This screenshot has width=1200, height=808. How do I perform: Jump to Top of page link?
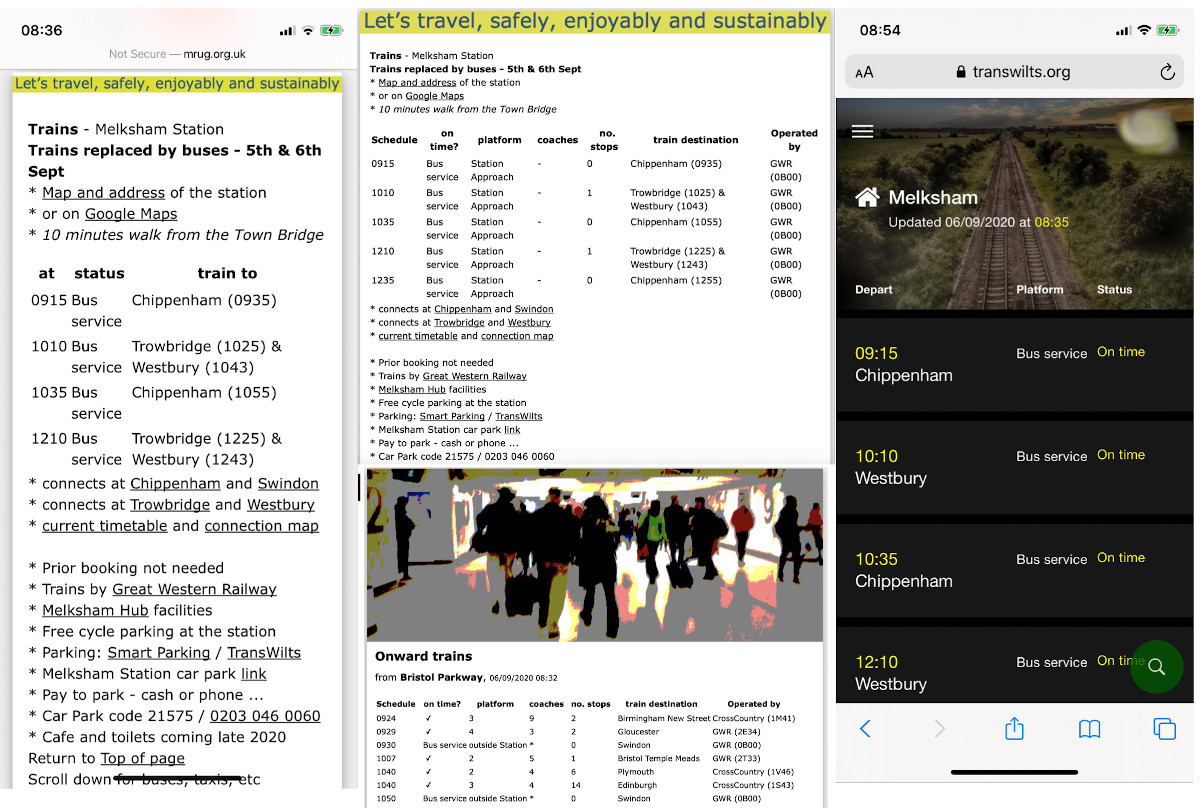click(x=142, y=758)
